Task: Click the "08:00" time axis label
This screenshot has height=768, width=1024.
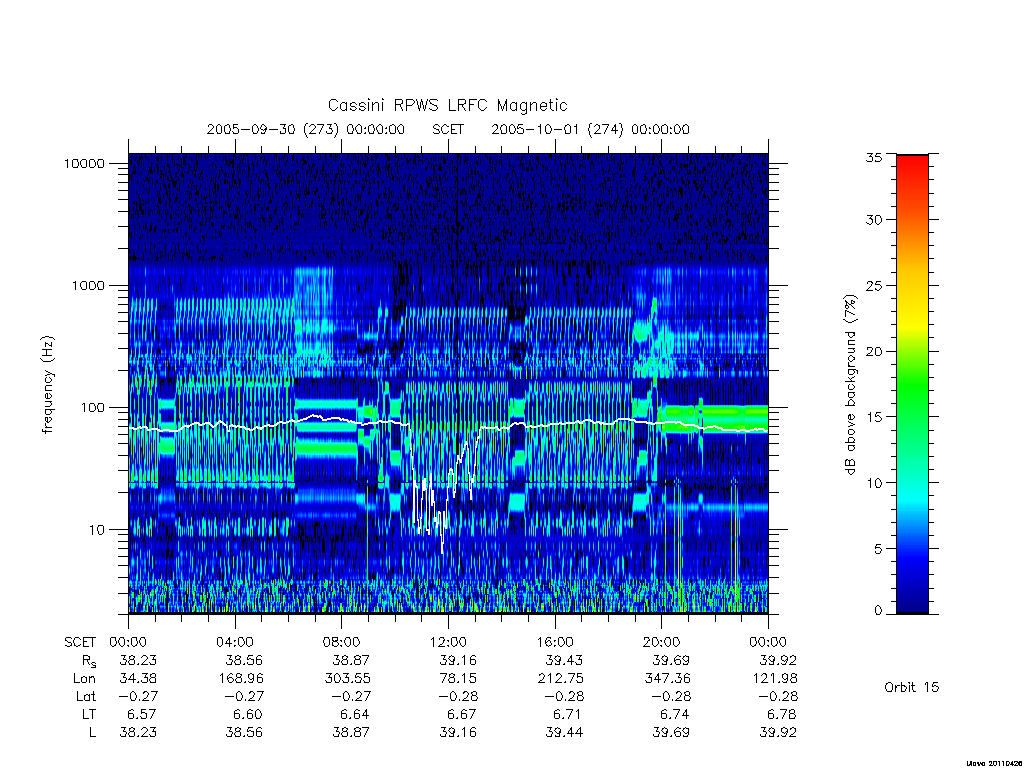Action: coord(342,643)
